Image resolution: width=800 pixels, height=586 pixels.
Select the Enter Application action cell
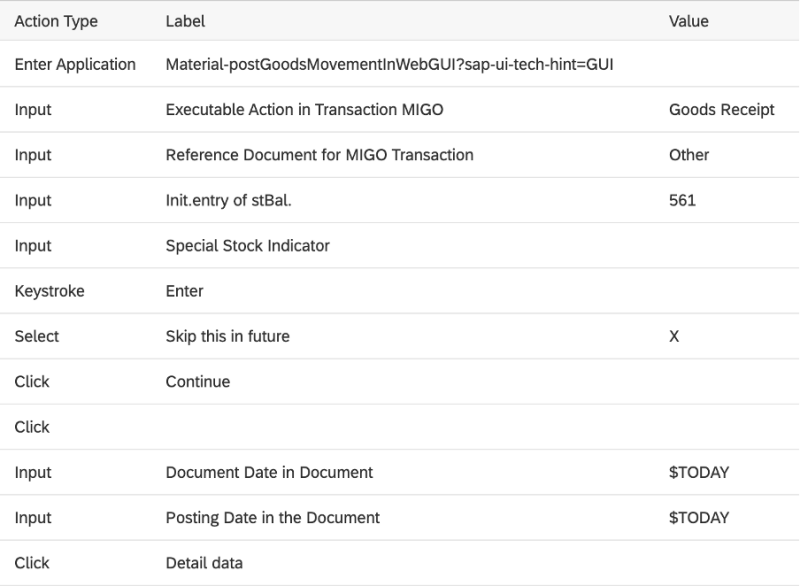click(x=75, y=65)
